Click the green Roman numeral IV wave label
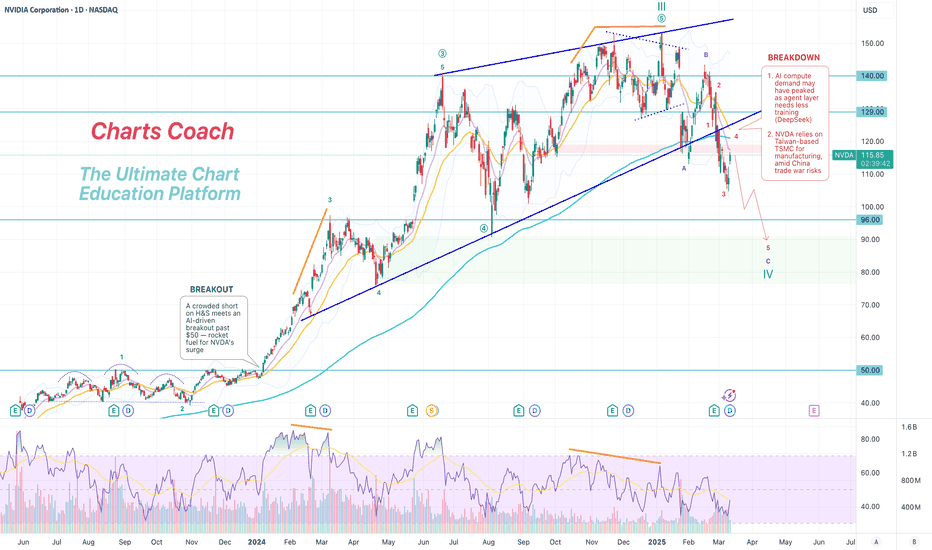Screen dimensions: 932x550 (768, 274)
